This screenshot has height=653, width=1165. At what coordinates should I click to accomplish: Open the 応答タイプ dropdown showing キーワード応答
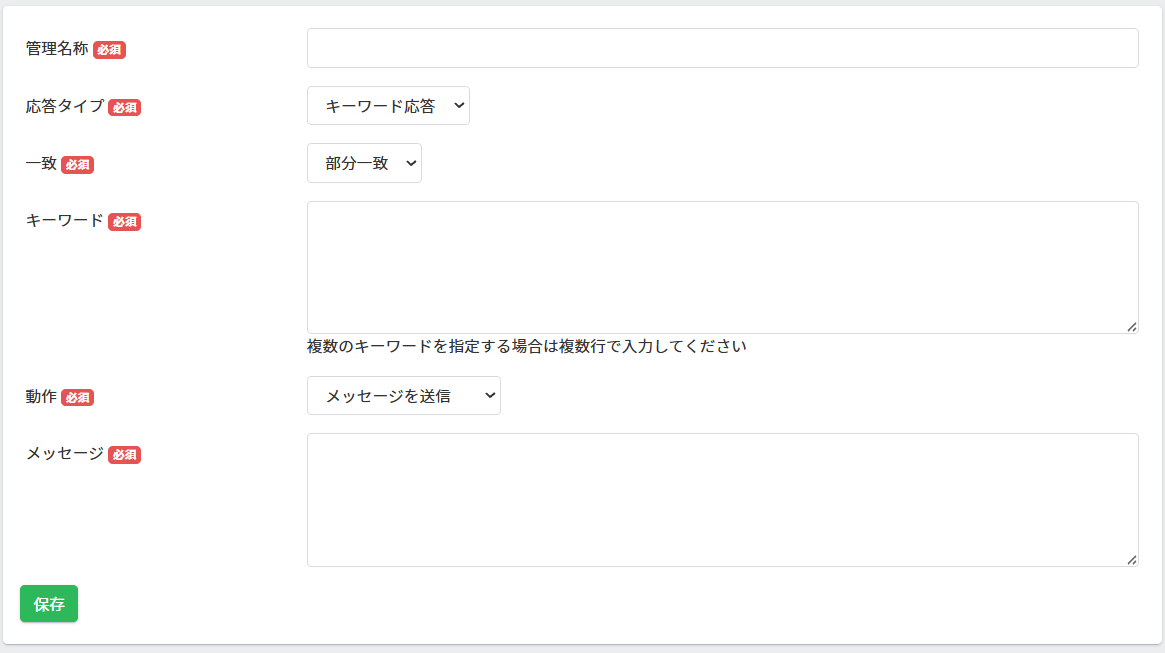pos(388,106)
